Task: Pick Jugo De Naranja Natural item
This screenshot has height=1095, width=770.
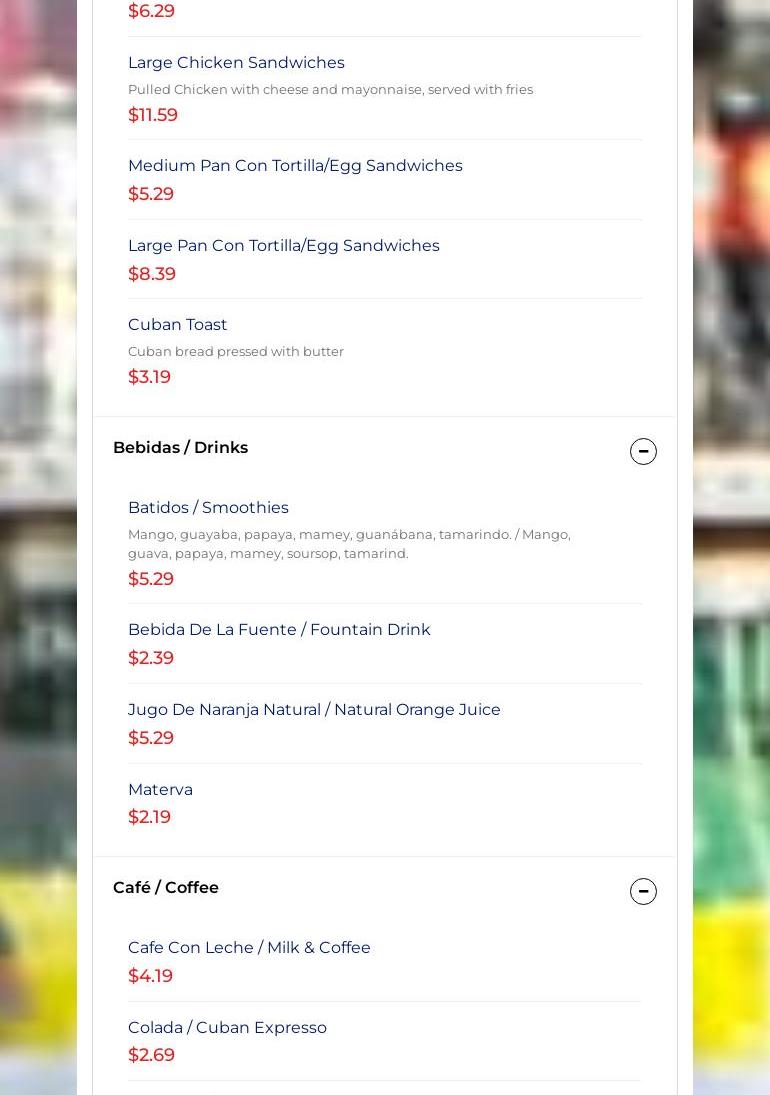Action: click(x=314, y=710)
